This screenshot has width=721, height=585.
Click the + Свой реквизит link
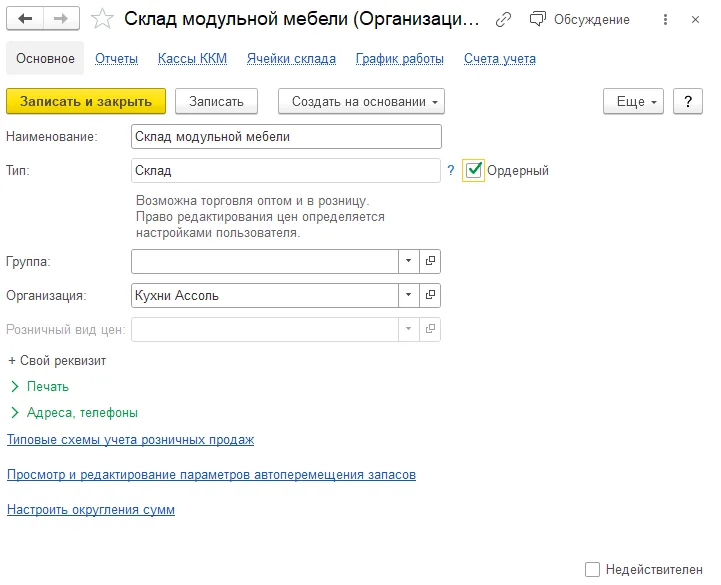57,361
